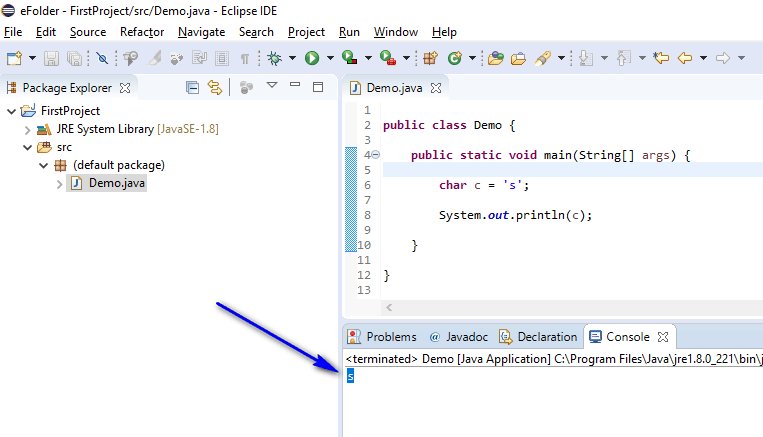
Task: Click the green Run button
Action: coord(312,58)
